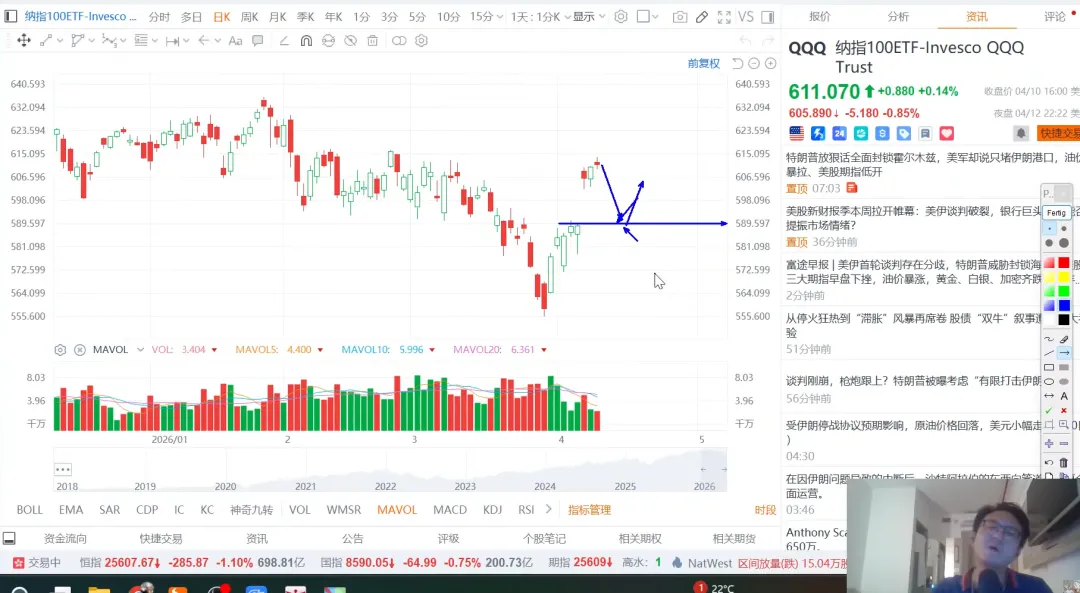This screenshot has width=1080, height=593.
Task: Open MAVOL5 value dropdown arrow
Action: [320, 350]
